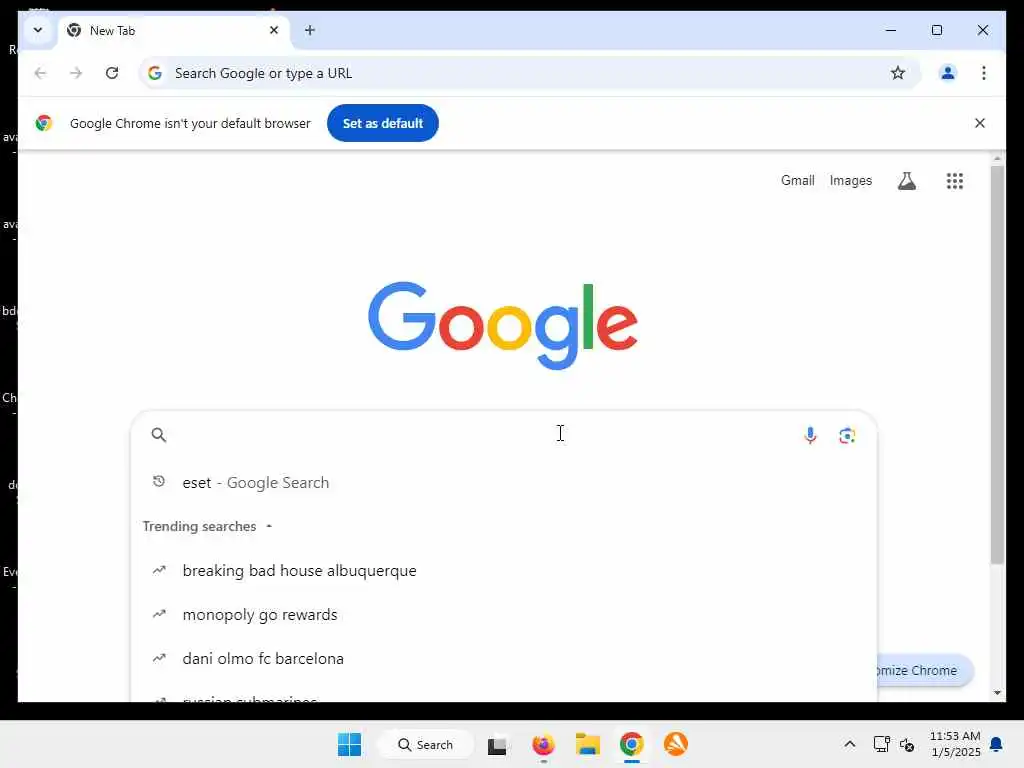Click the Set as default button
Image resolution: width=1024 pixels, height=768 pixels.
point(383,123)
